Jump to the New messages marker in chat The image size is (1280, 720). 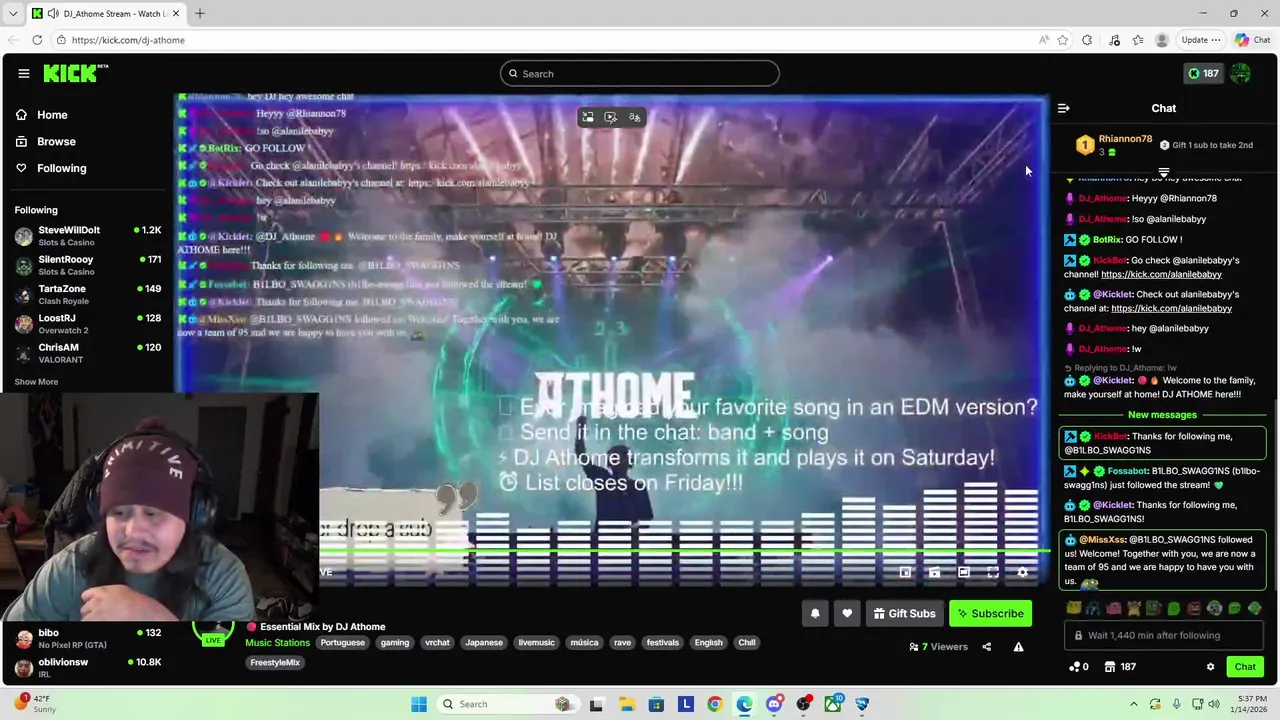[1162, 415]
